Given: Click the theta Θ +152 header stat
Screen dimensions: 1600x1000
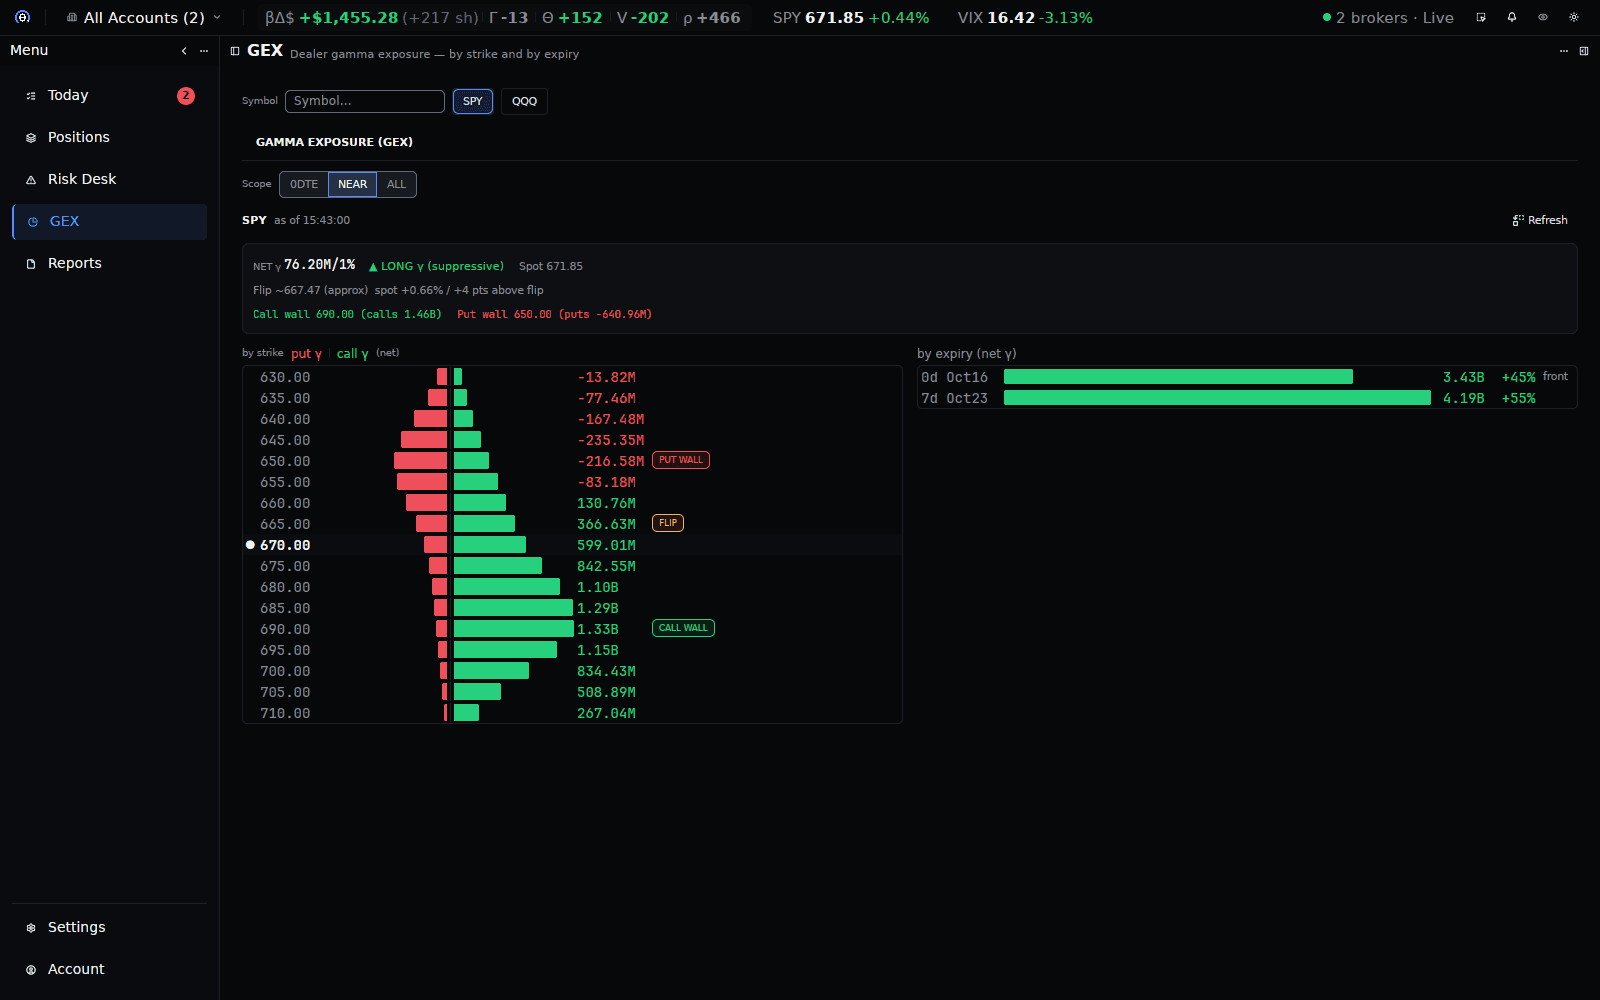Looking at the screenshot, I should (x=572, y=17).
